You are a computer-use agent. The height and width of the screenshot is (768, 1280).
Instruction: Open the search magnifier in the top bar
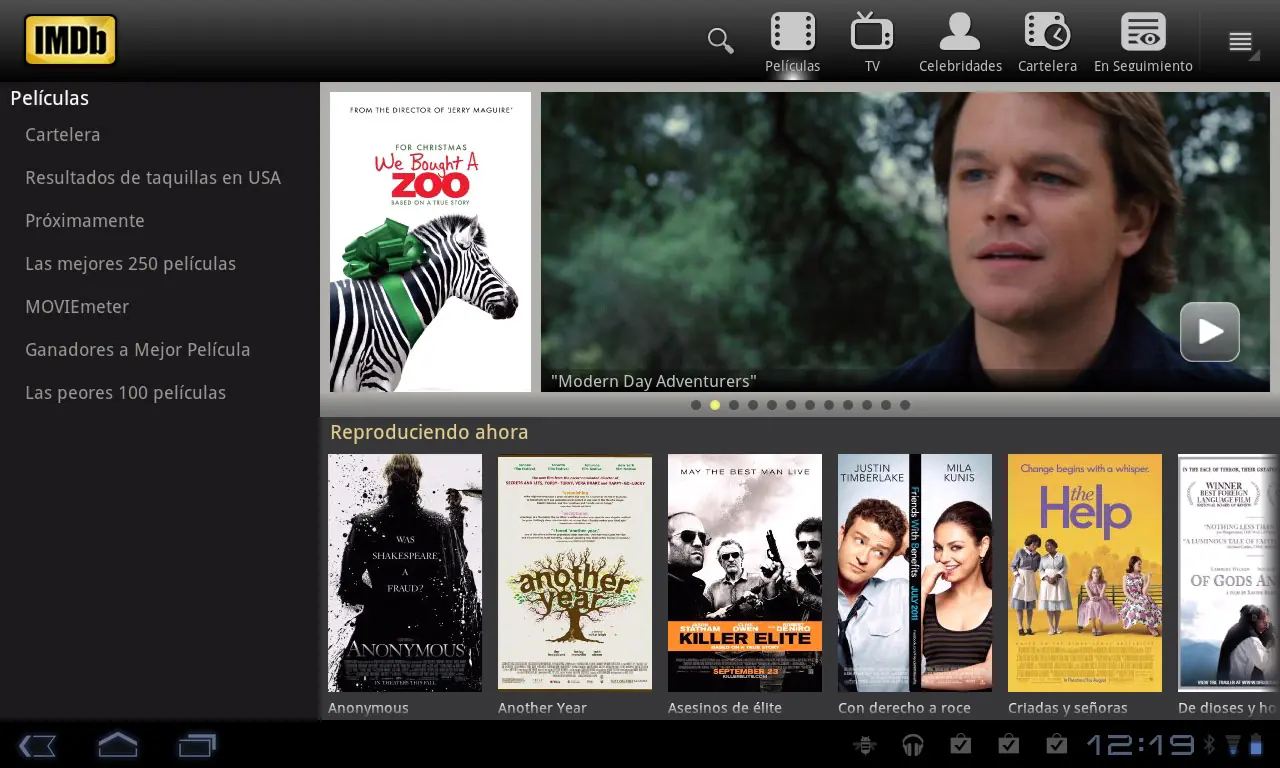pyautogui.click(x=720, y=40)
